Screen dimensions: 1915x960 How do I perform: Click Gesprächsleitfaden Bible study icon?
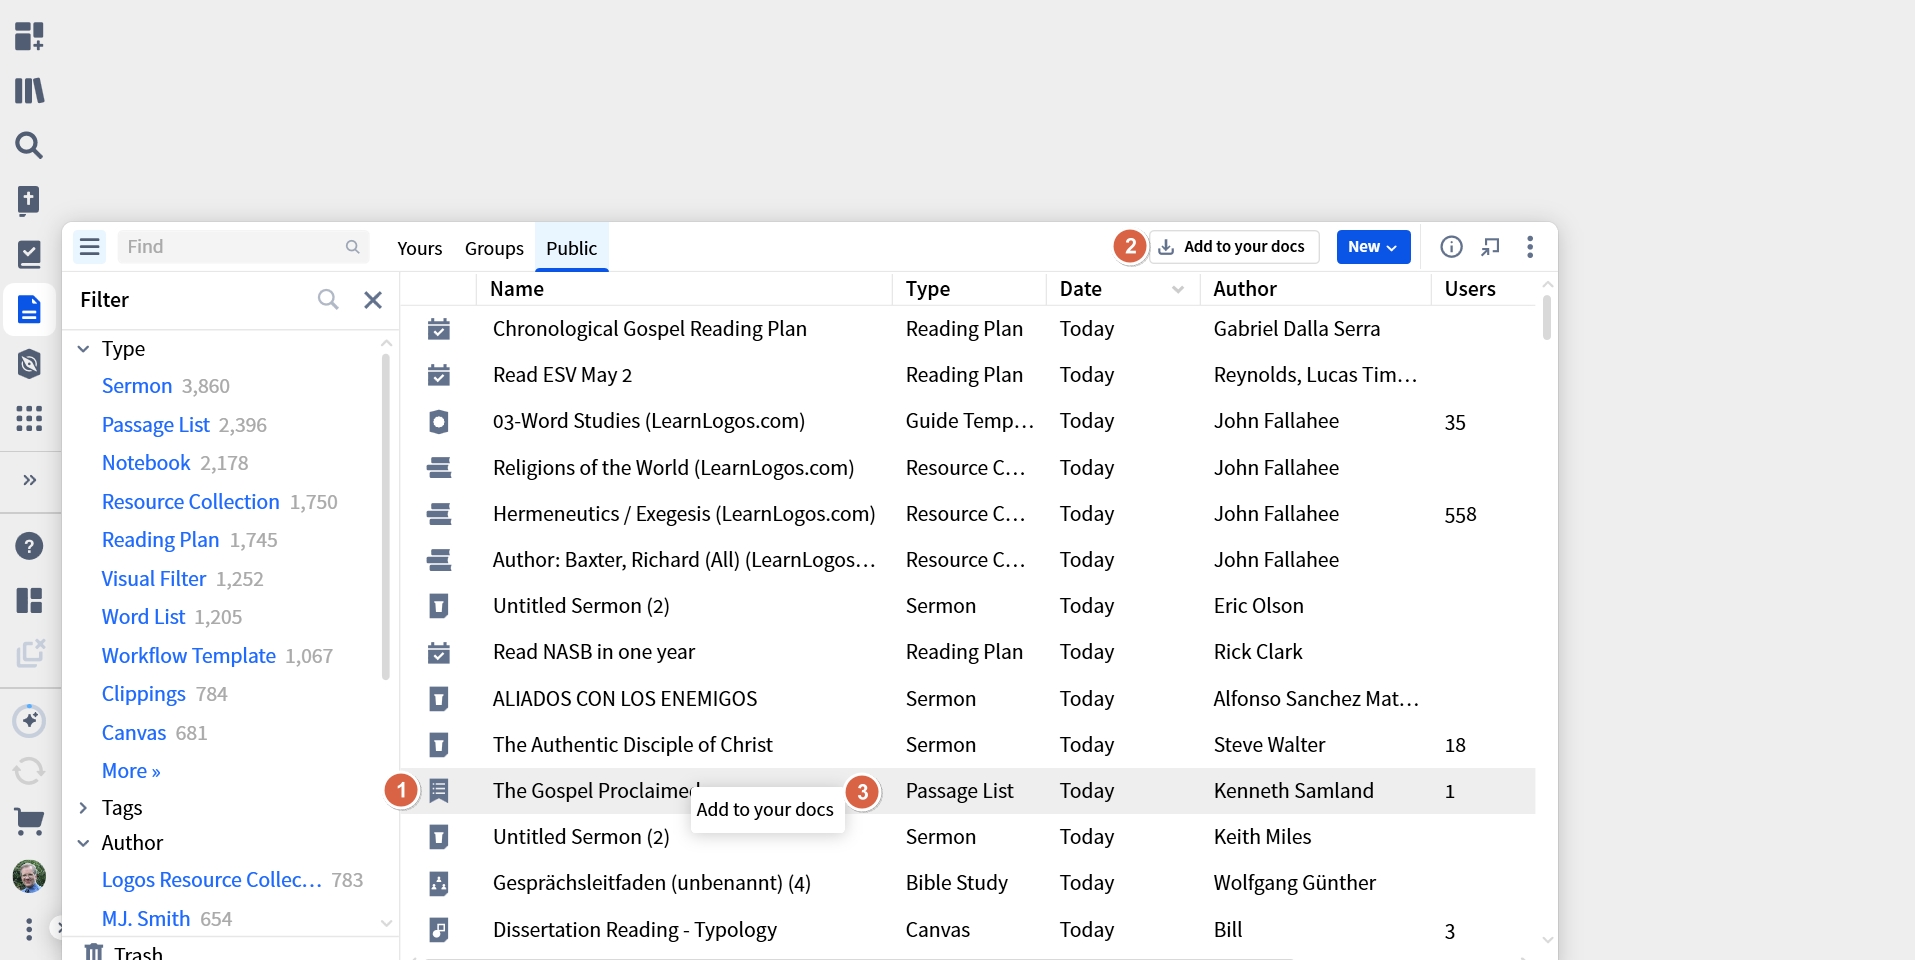[x=439, y=884]
